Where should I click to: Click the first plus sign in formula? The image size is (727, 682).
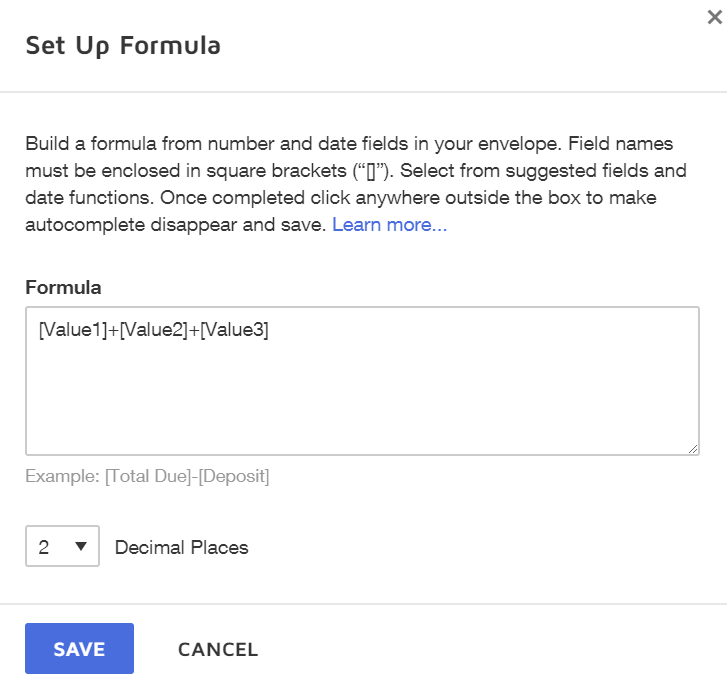click(113, 332)
